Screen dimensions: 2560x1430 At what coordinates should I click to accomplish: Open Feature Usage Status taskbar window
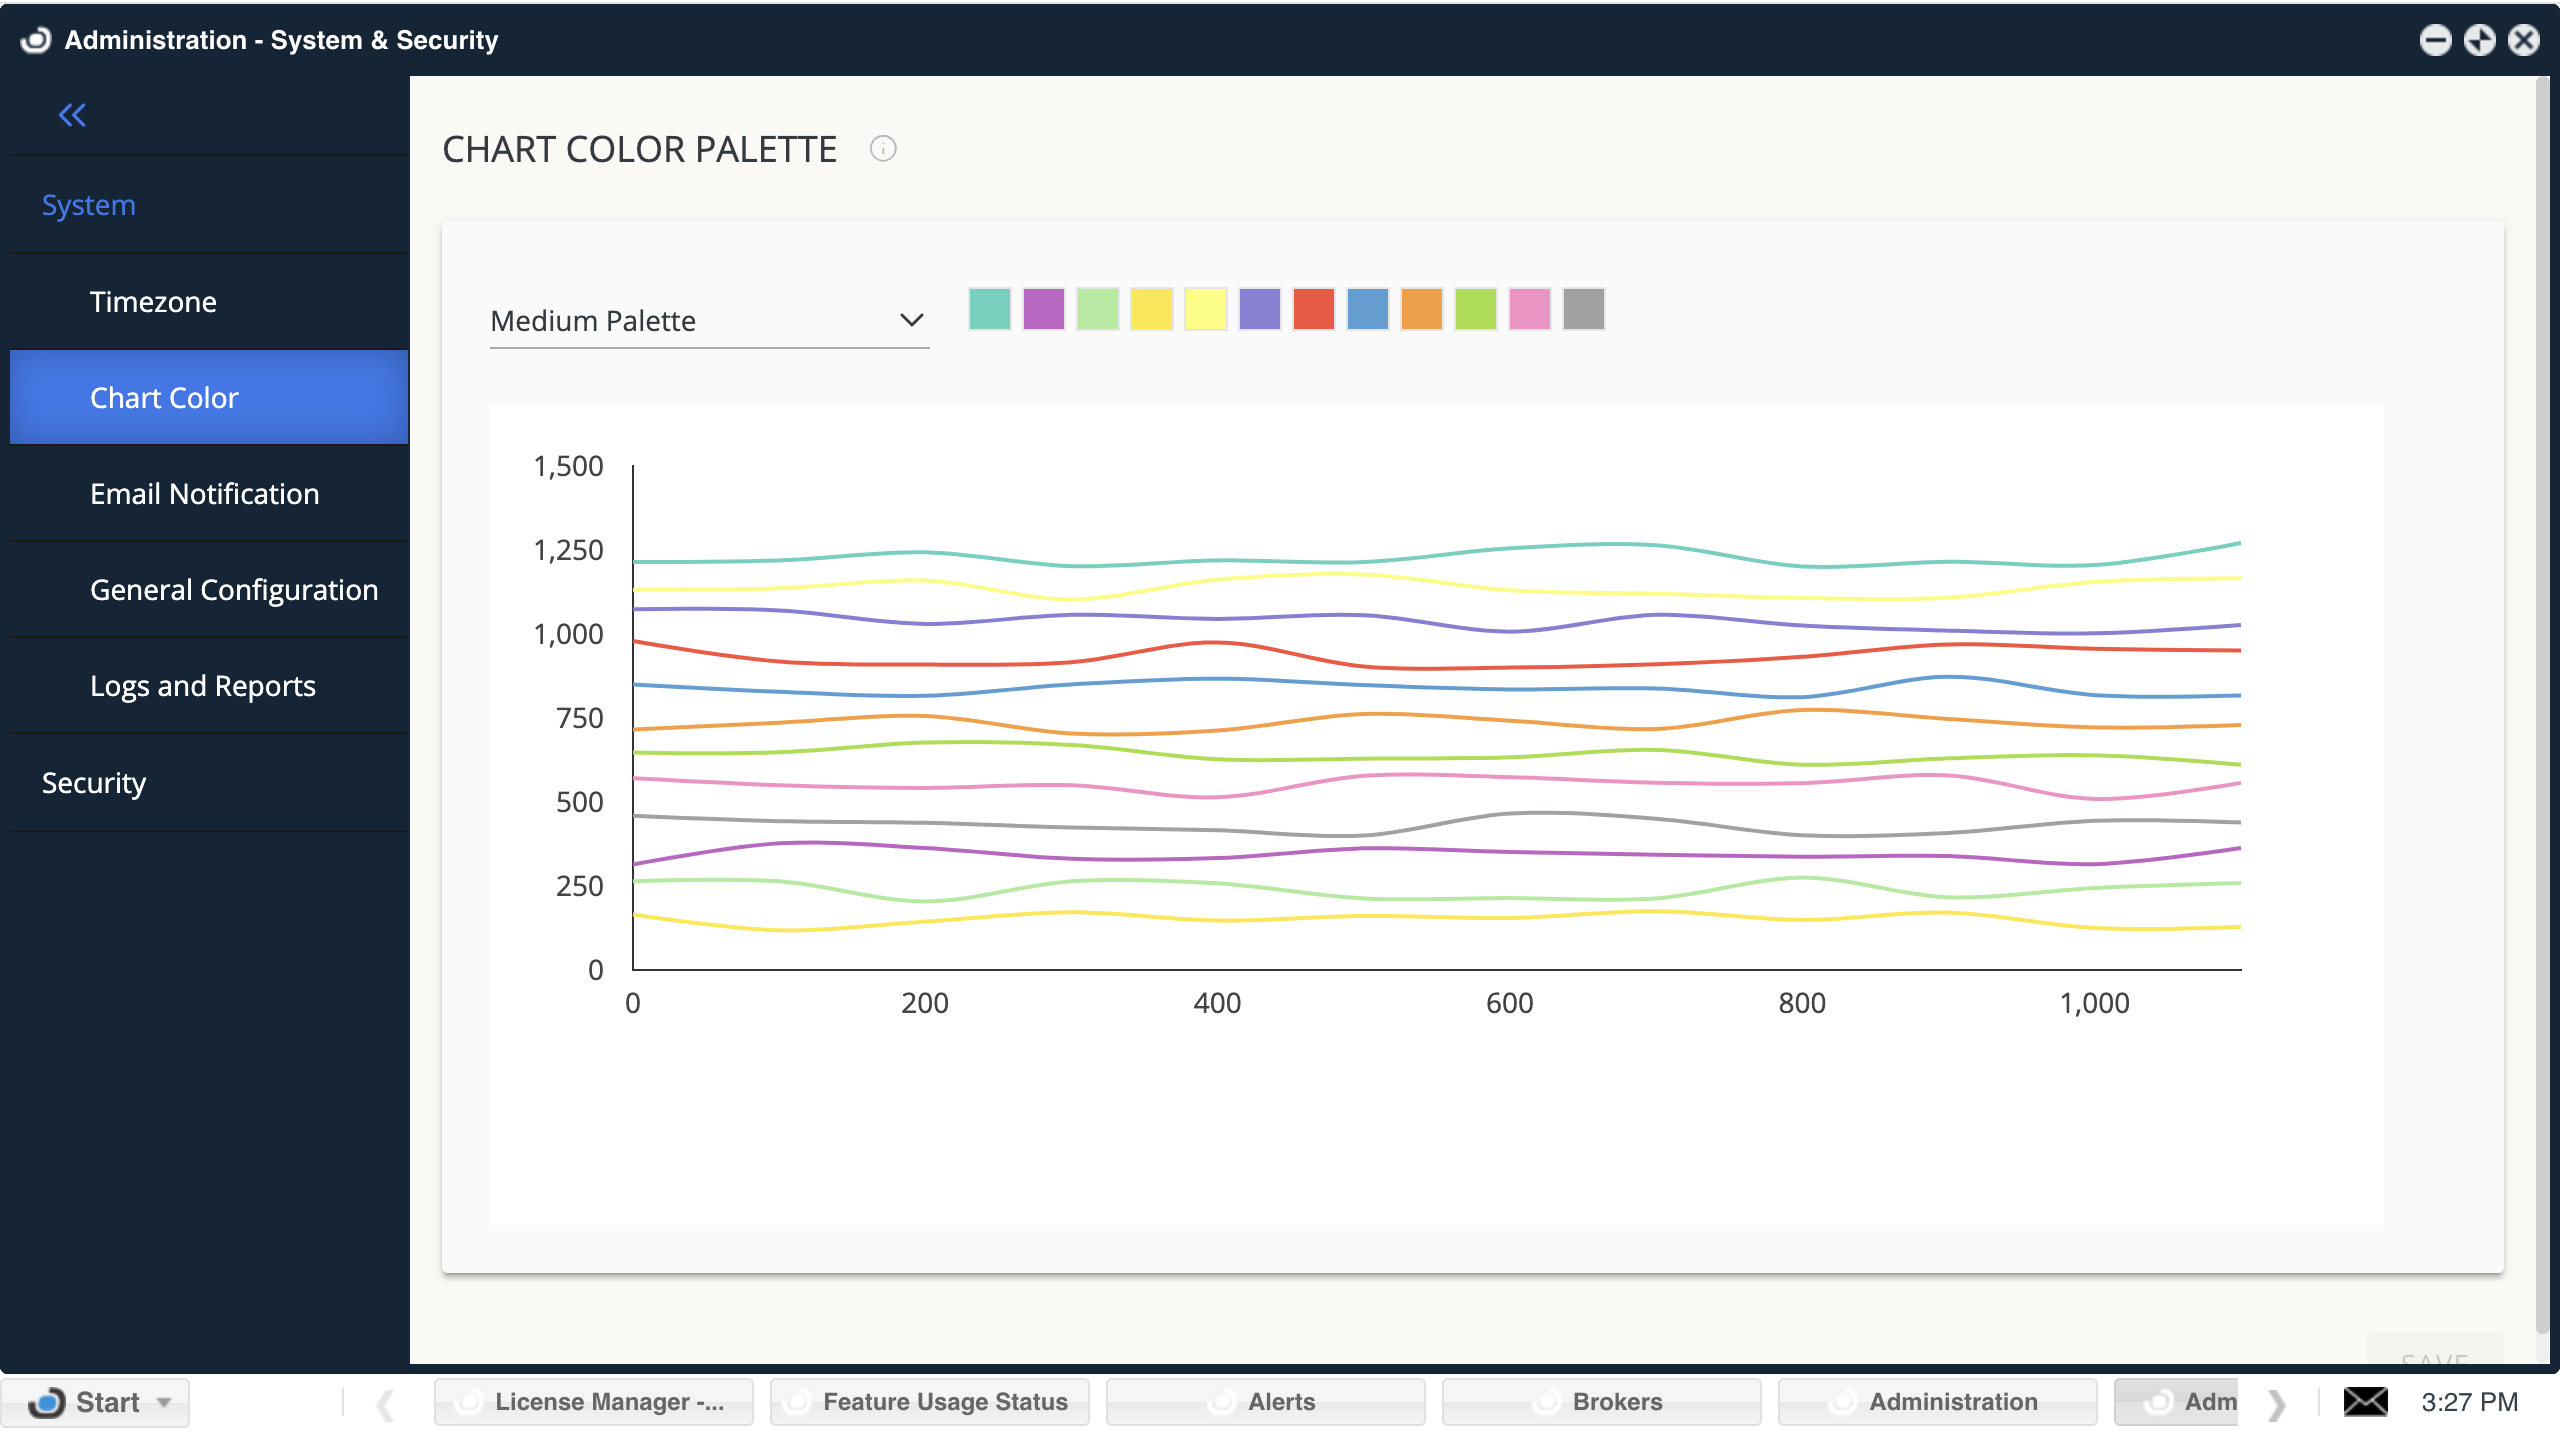click(930, 1402)
